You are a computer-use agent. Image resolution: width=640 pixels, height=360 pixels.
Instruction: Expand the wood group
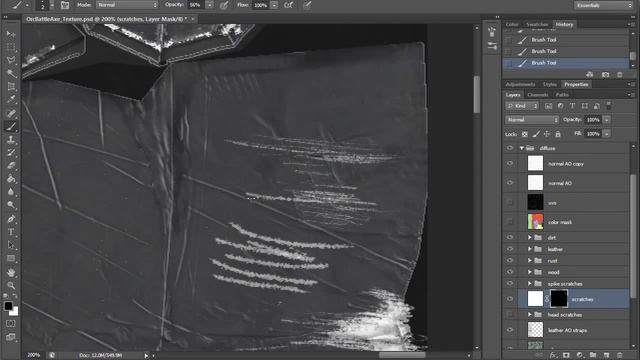[x=529, y=272]
